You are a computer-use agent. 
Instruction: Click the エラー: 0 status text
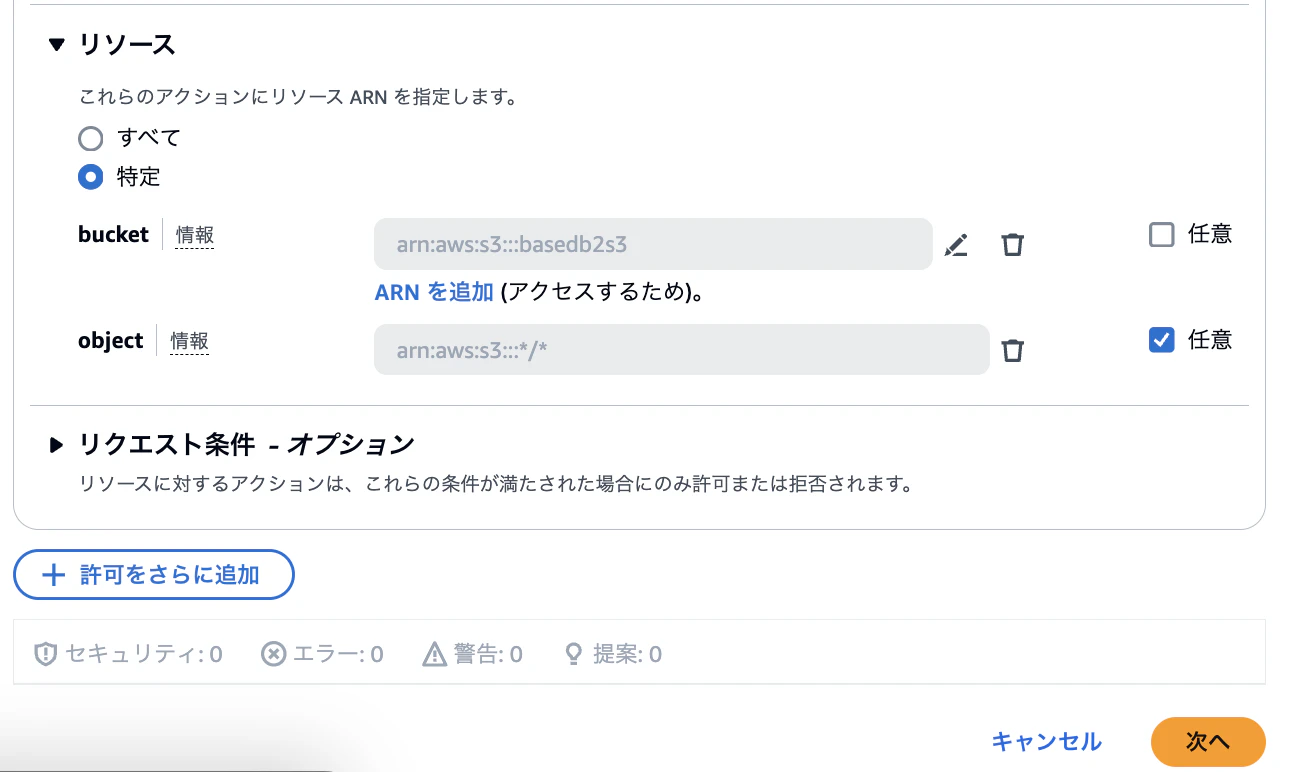[338, 655]
